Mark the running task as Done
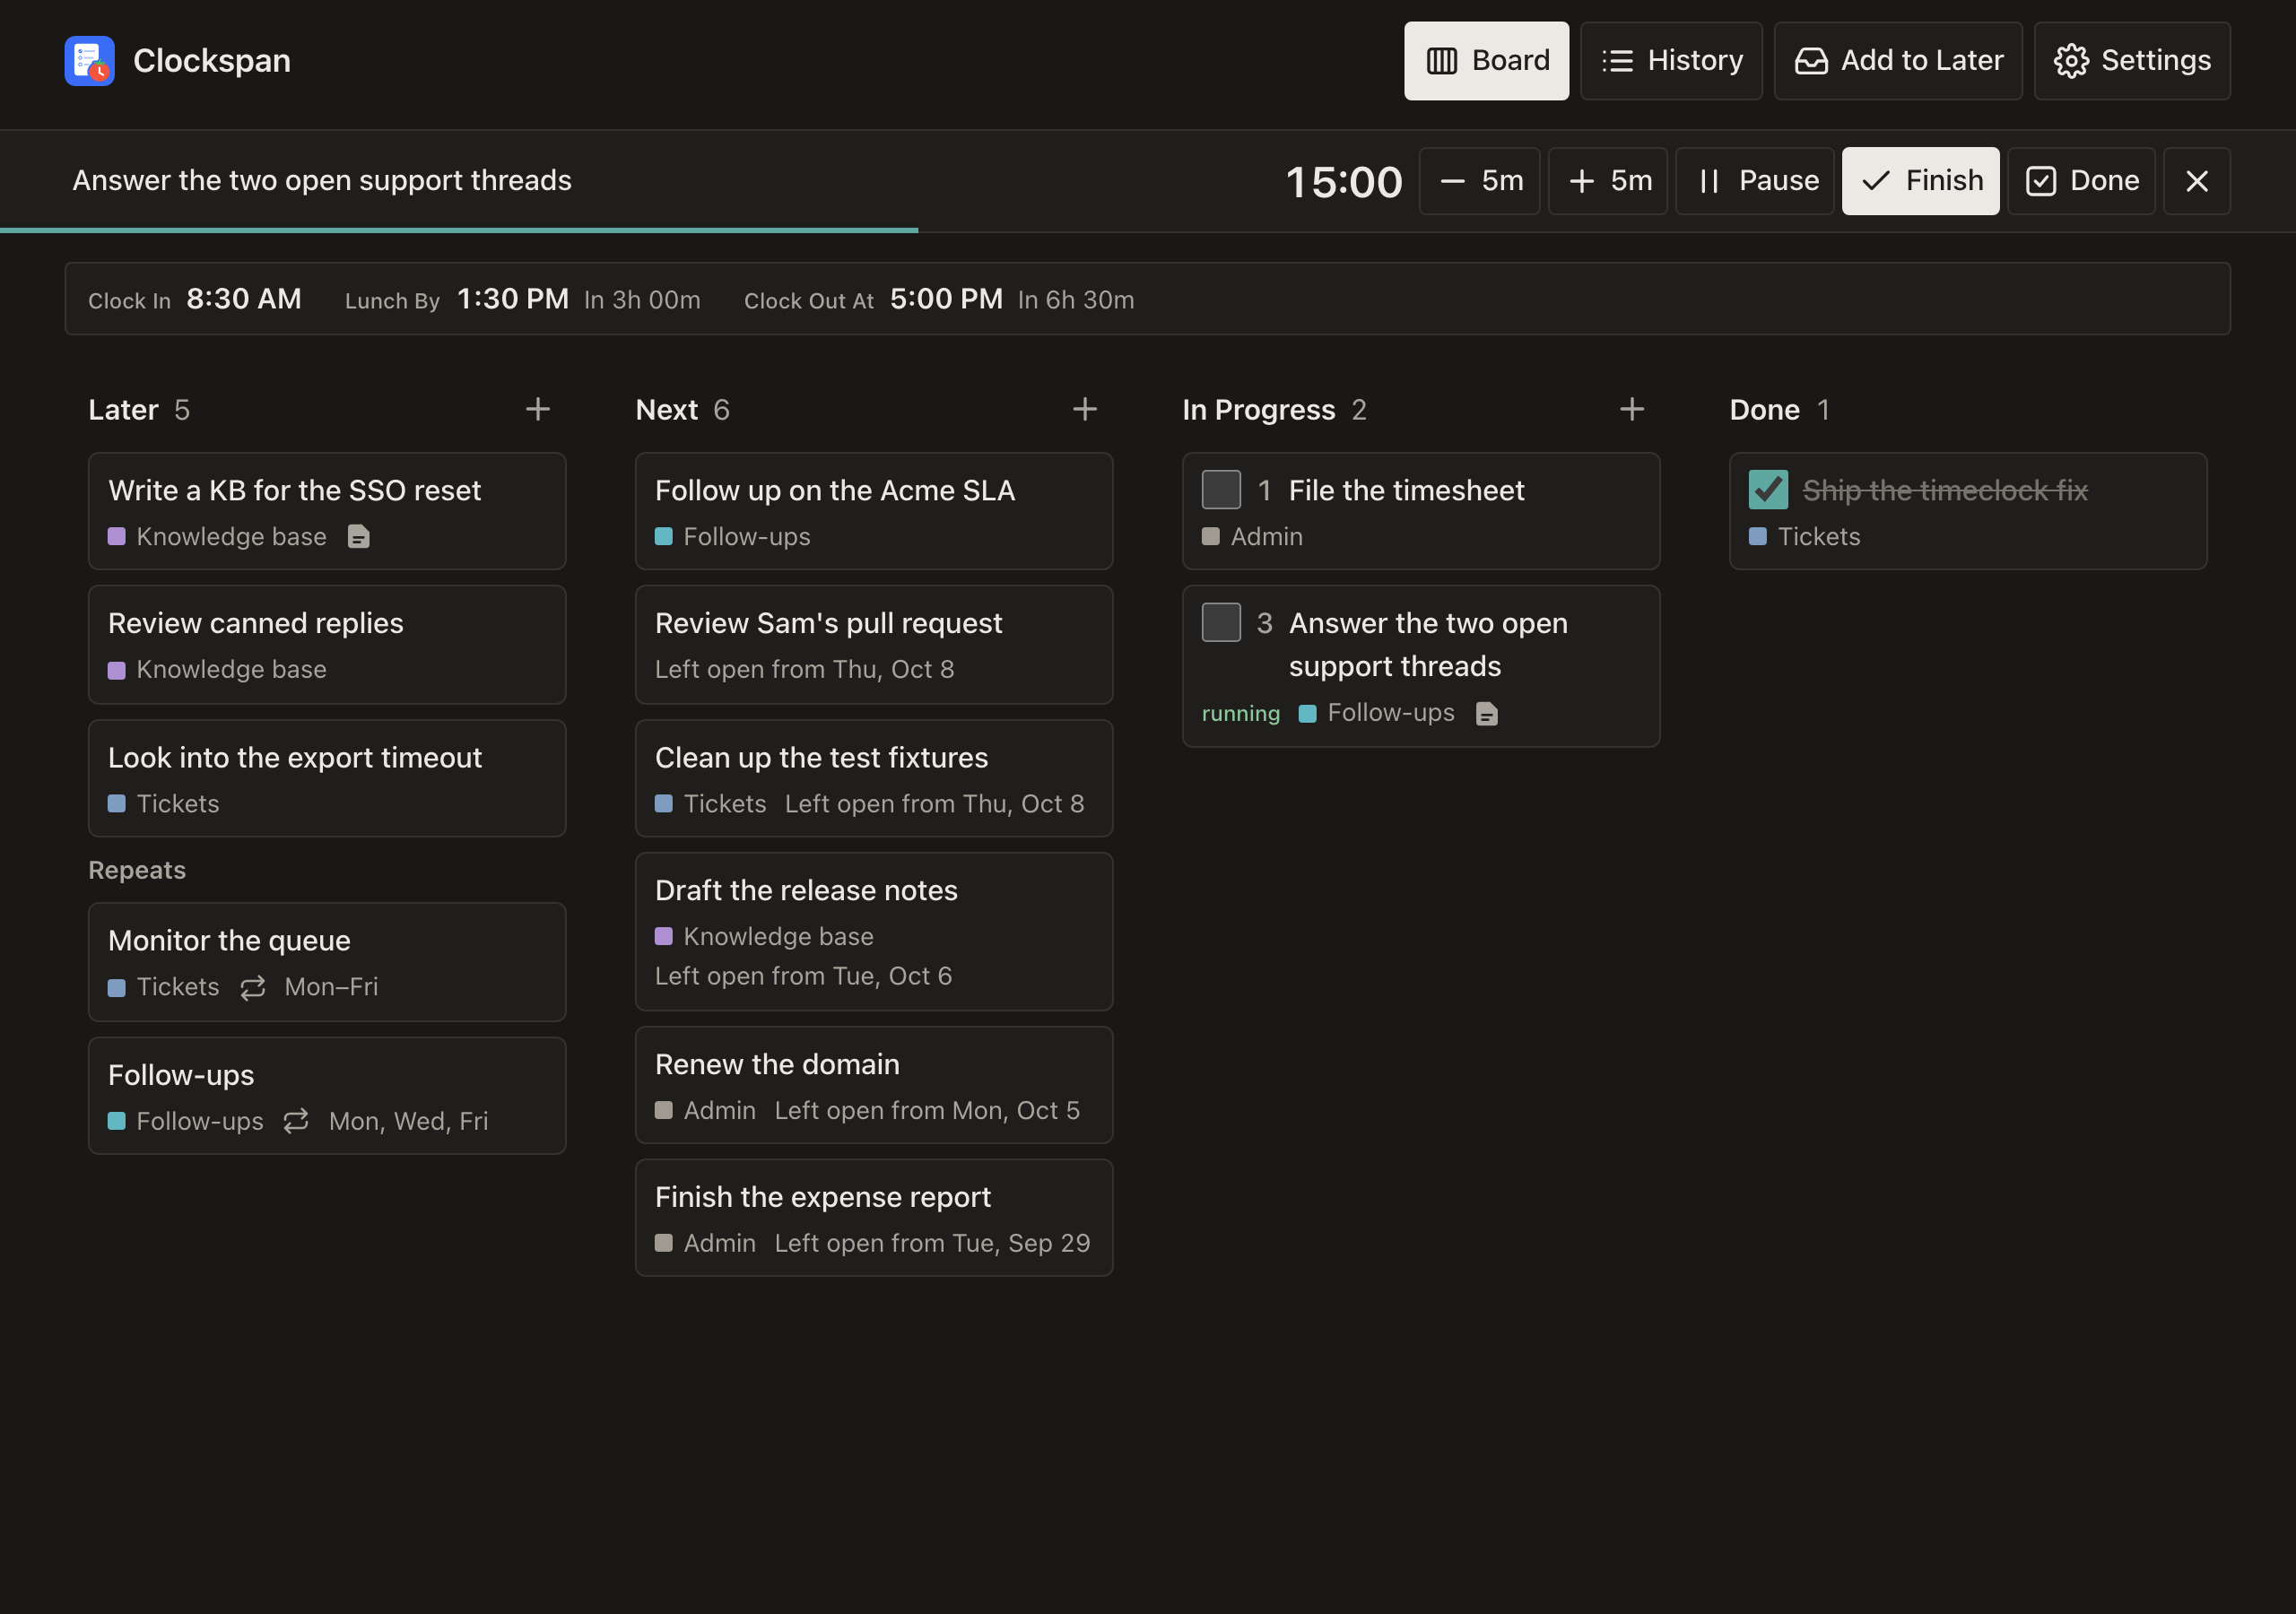The image size is (2296, 1614). (x=2081, y=181)
